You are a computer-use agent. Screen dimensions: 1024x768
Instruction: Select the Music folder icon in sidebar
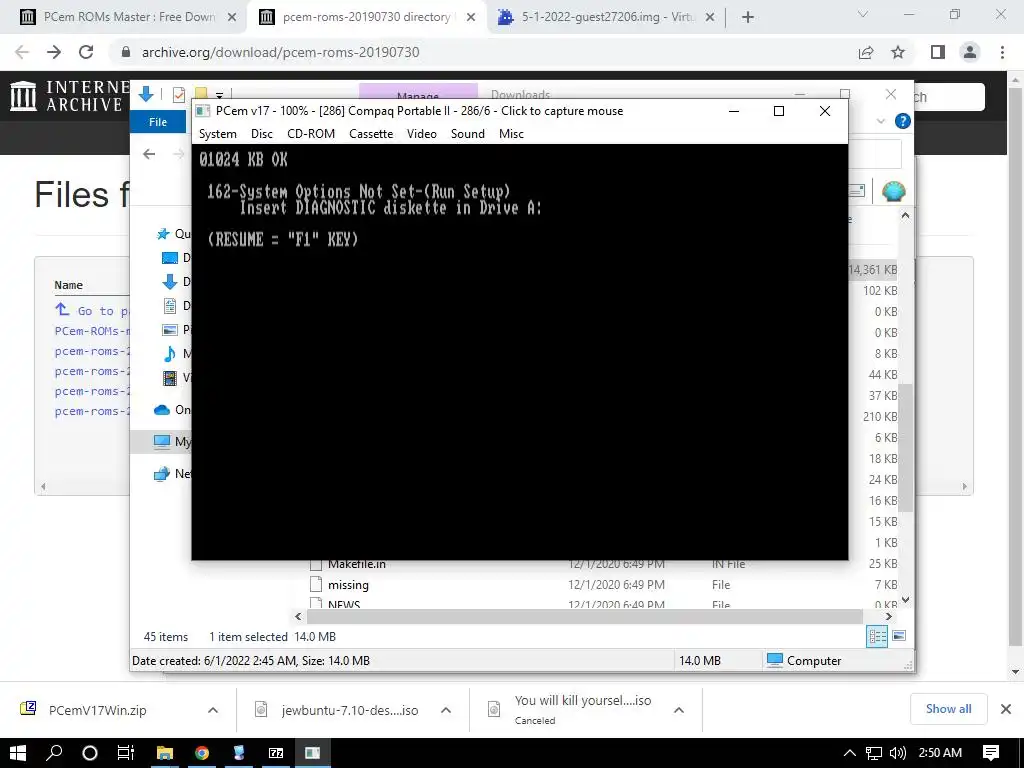pyautogui.click(x=170, y=354)
